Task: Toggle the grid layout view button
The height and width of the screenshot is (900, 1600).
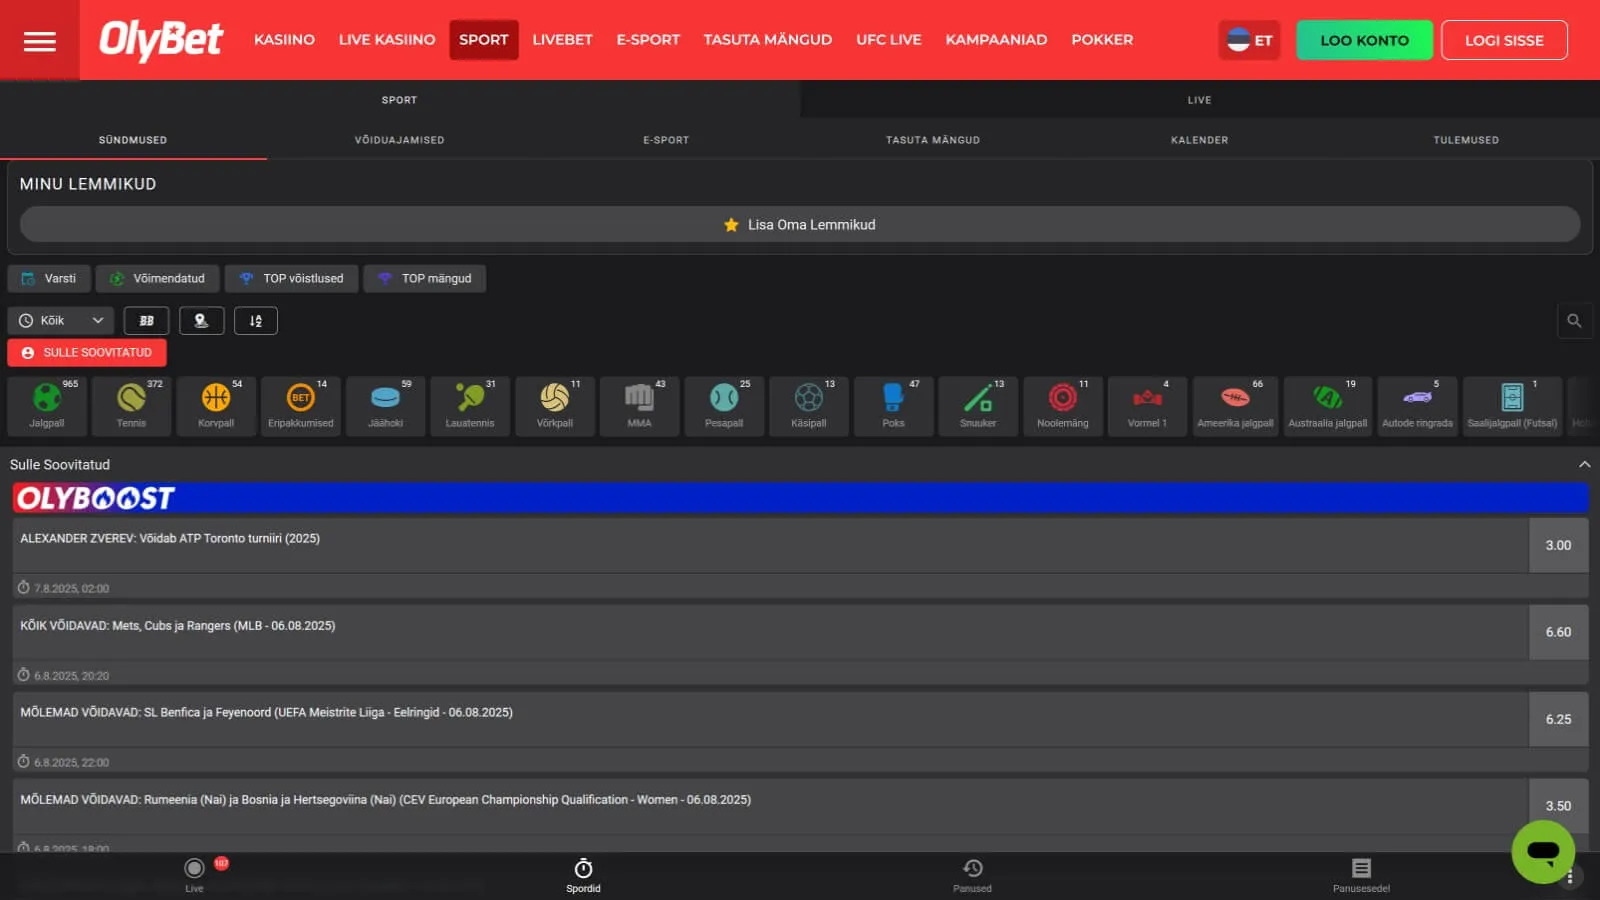Action: click(146, 321)
